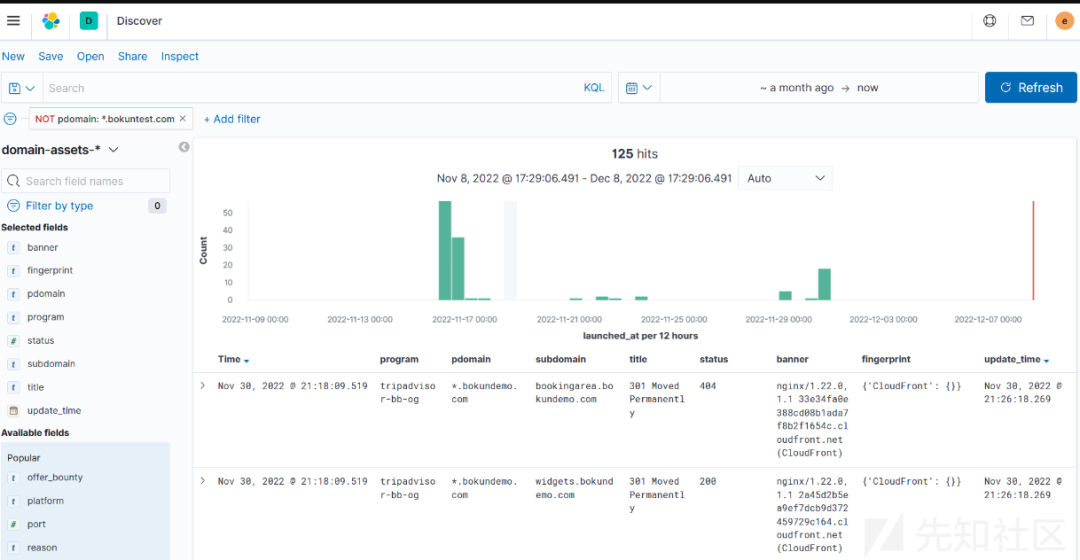
Task: Click Search field names input
Action: 85,181
